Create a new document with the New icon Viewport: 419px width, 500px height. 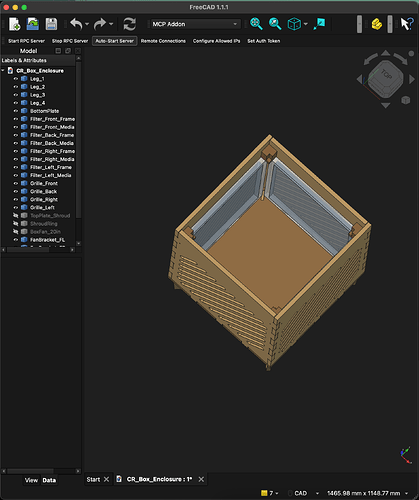[14, 24]
